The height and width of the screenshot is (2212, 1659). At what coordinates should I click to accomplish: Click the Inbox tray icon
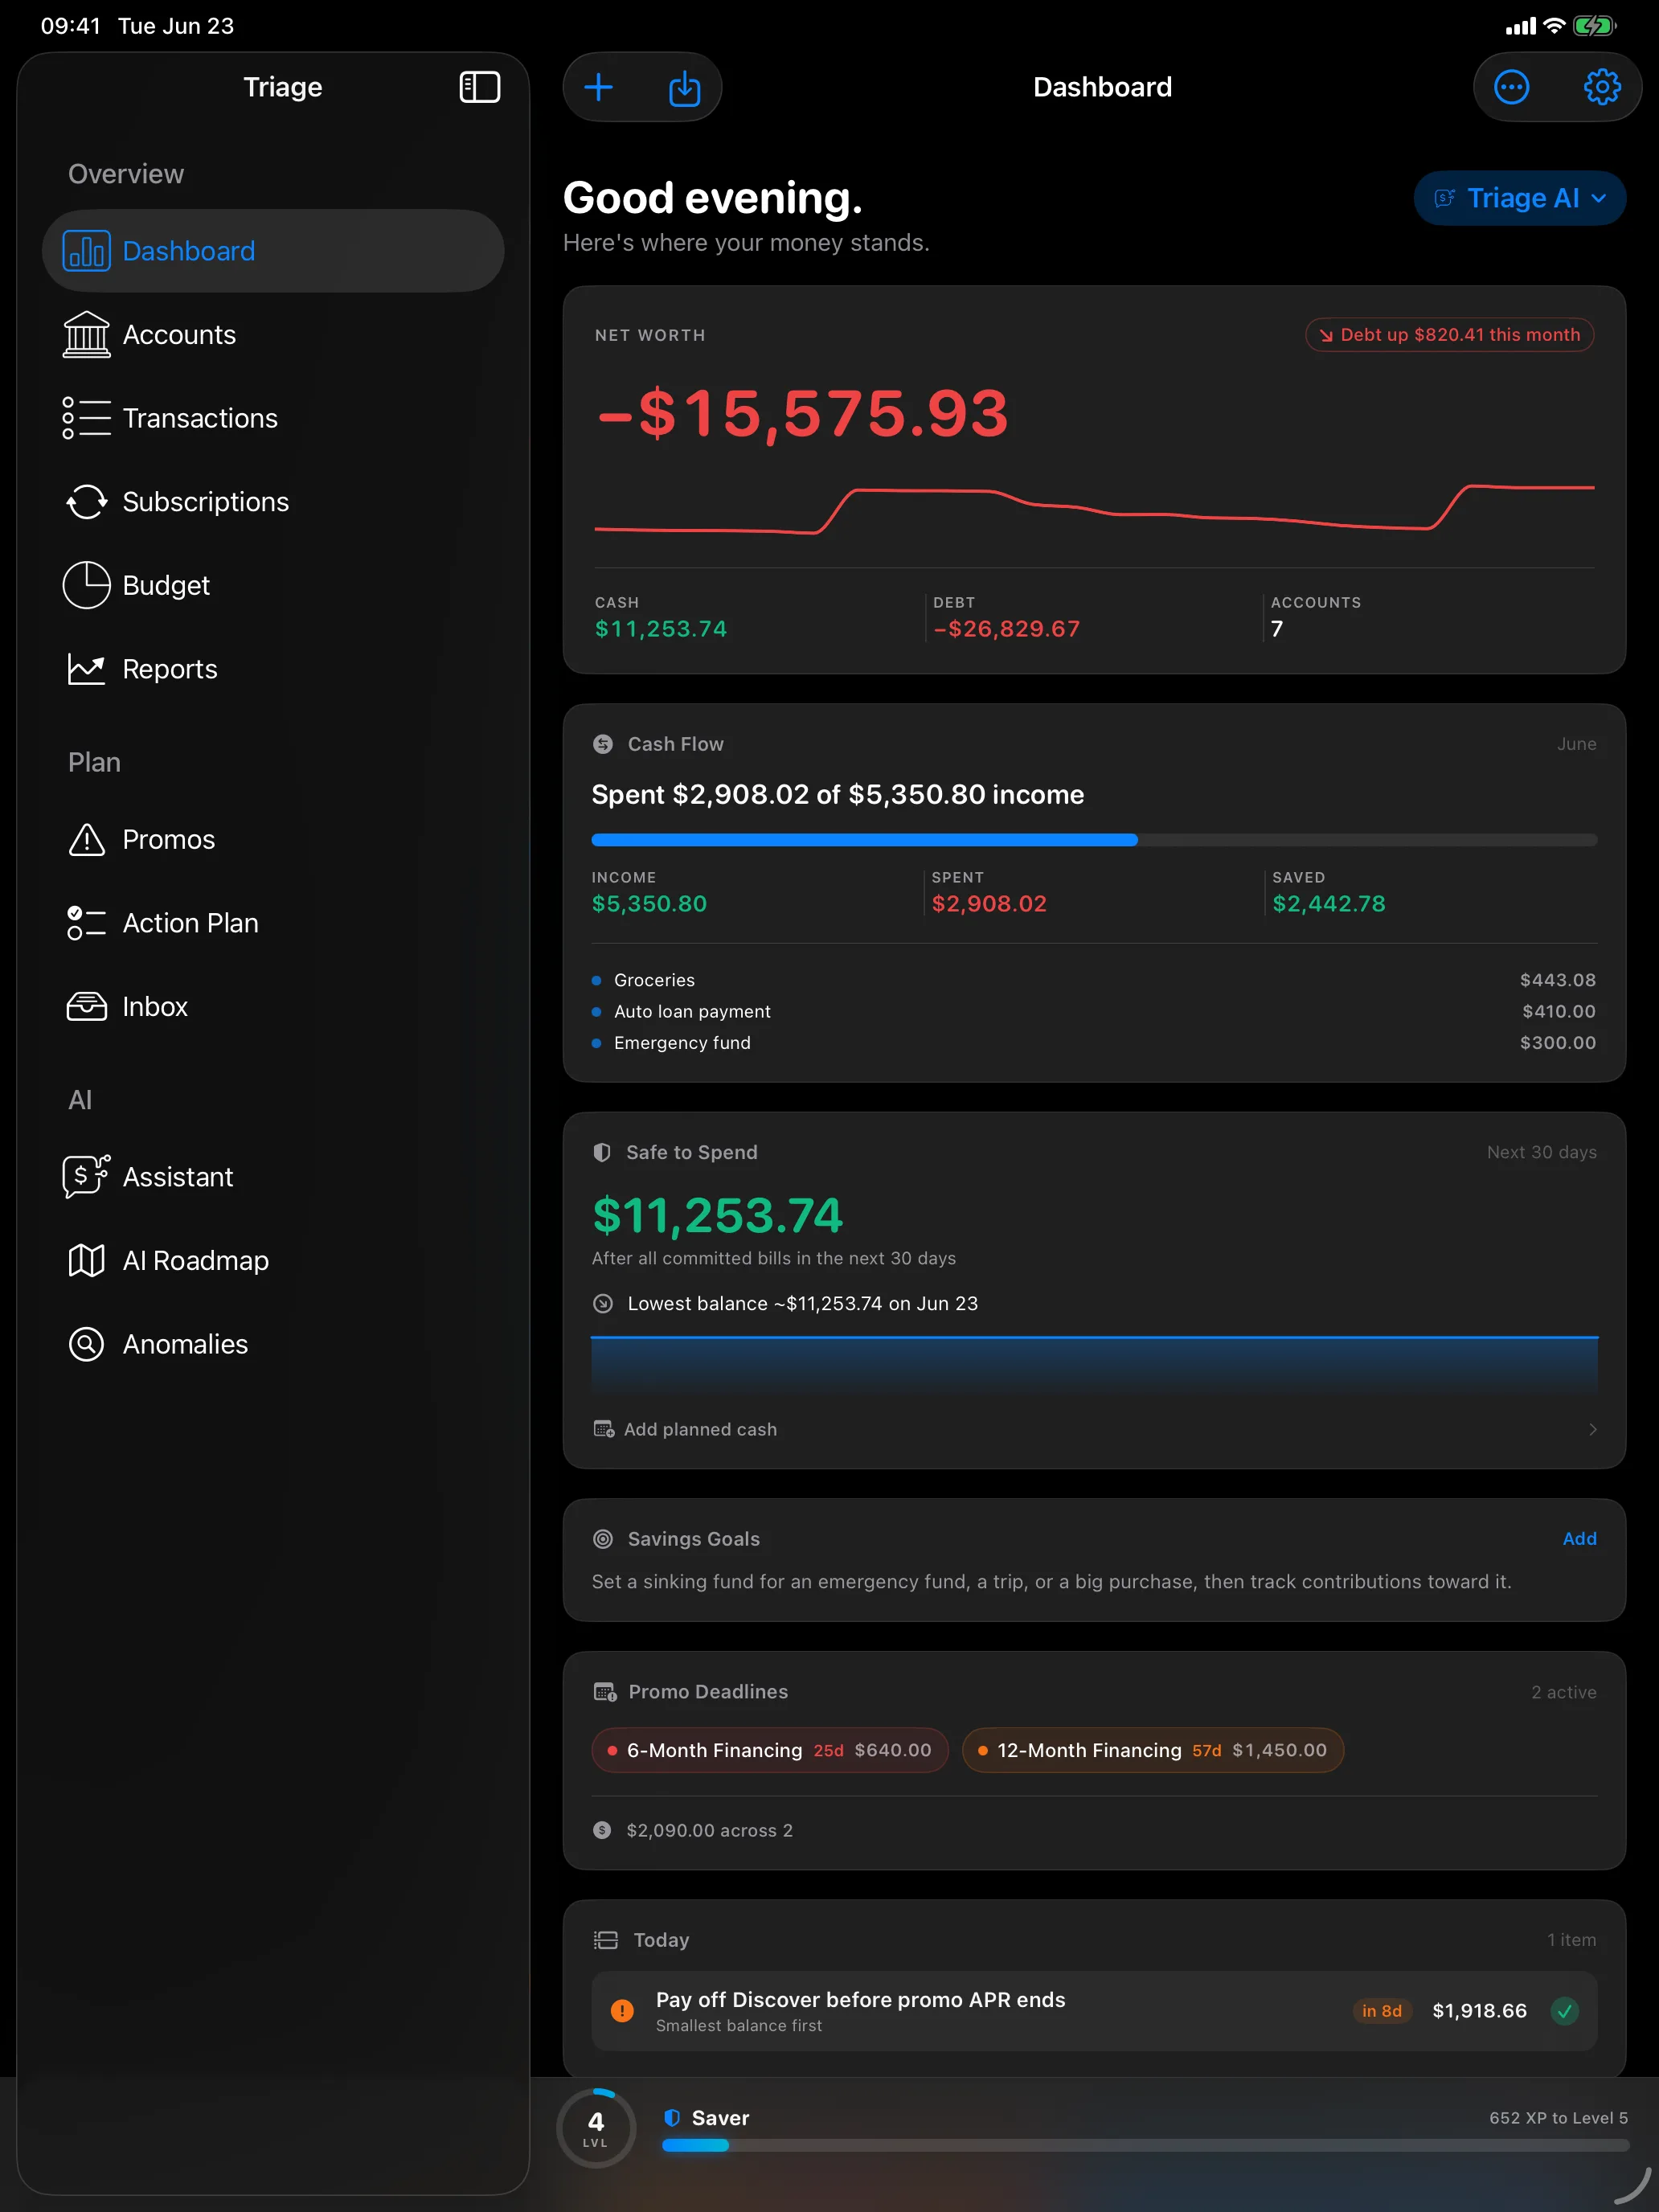coord(86,1007)
